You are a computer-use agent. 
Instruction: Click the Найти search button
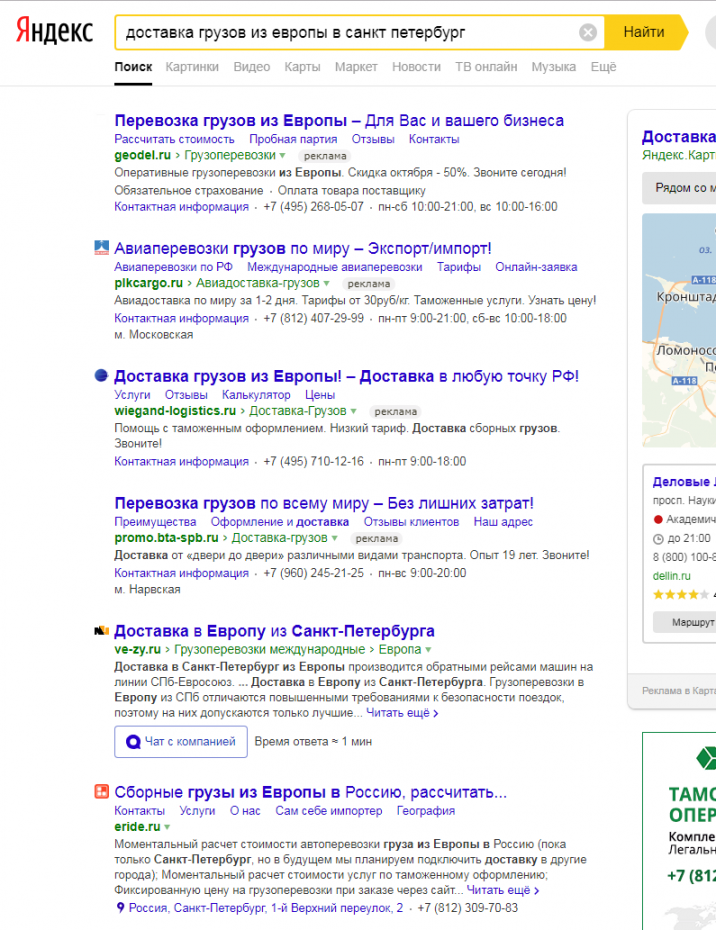coord(644,32)
